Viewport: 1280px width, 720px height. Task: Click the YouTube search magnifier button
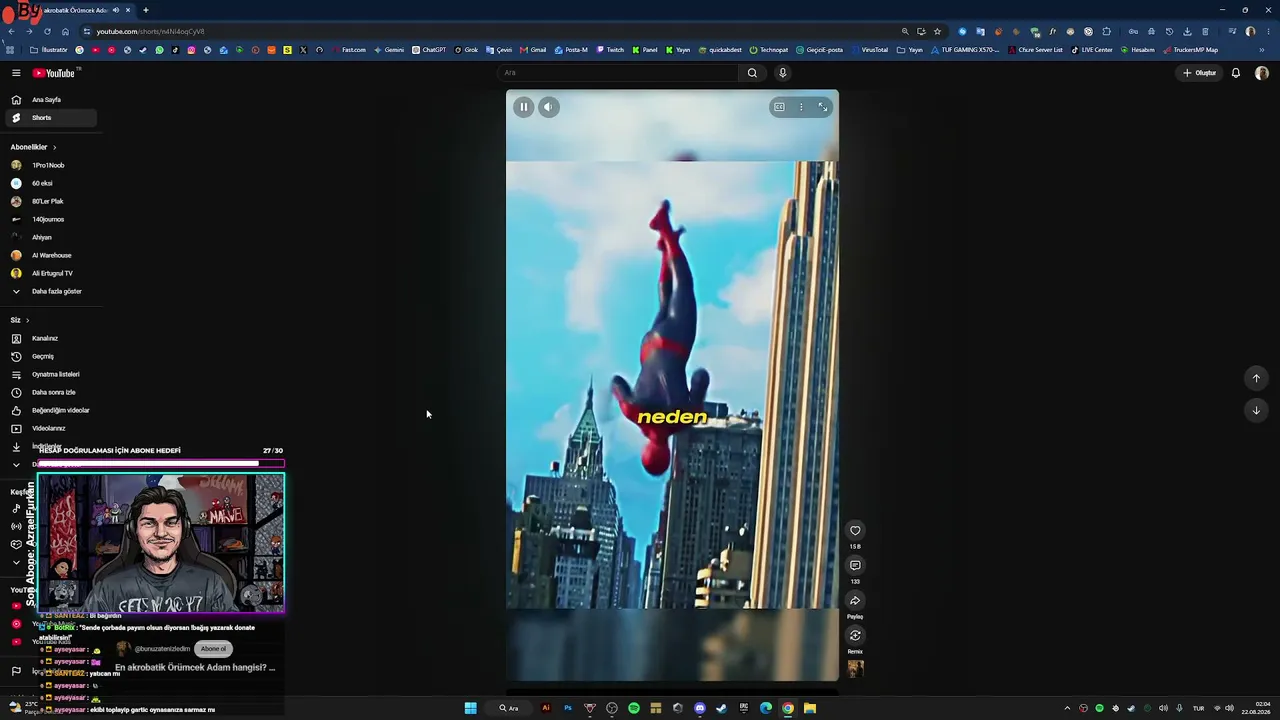[752, 73]
